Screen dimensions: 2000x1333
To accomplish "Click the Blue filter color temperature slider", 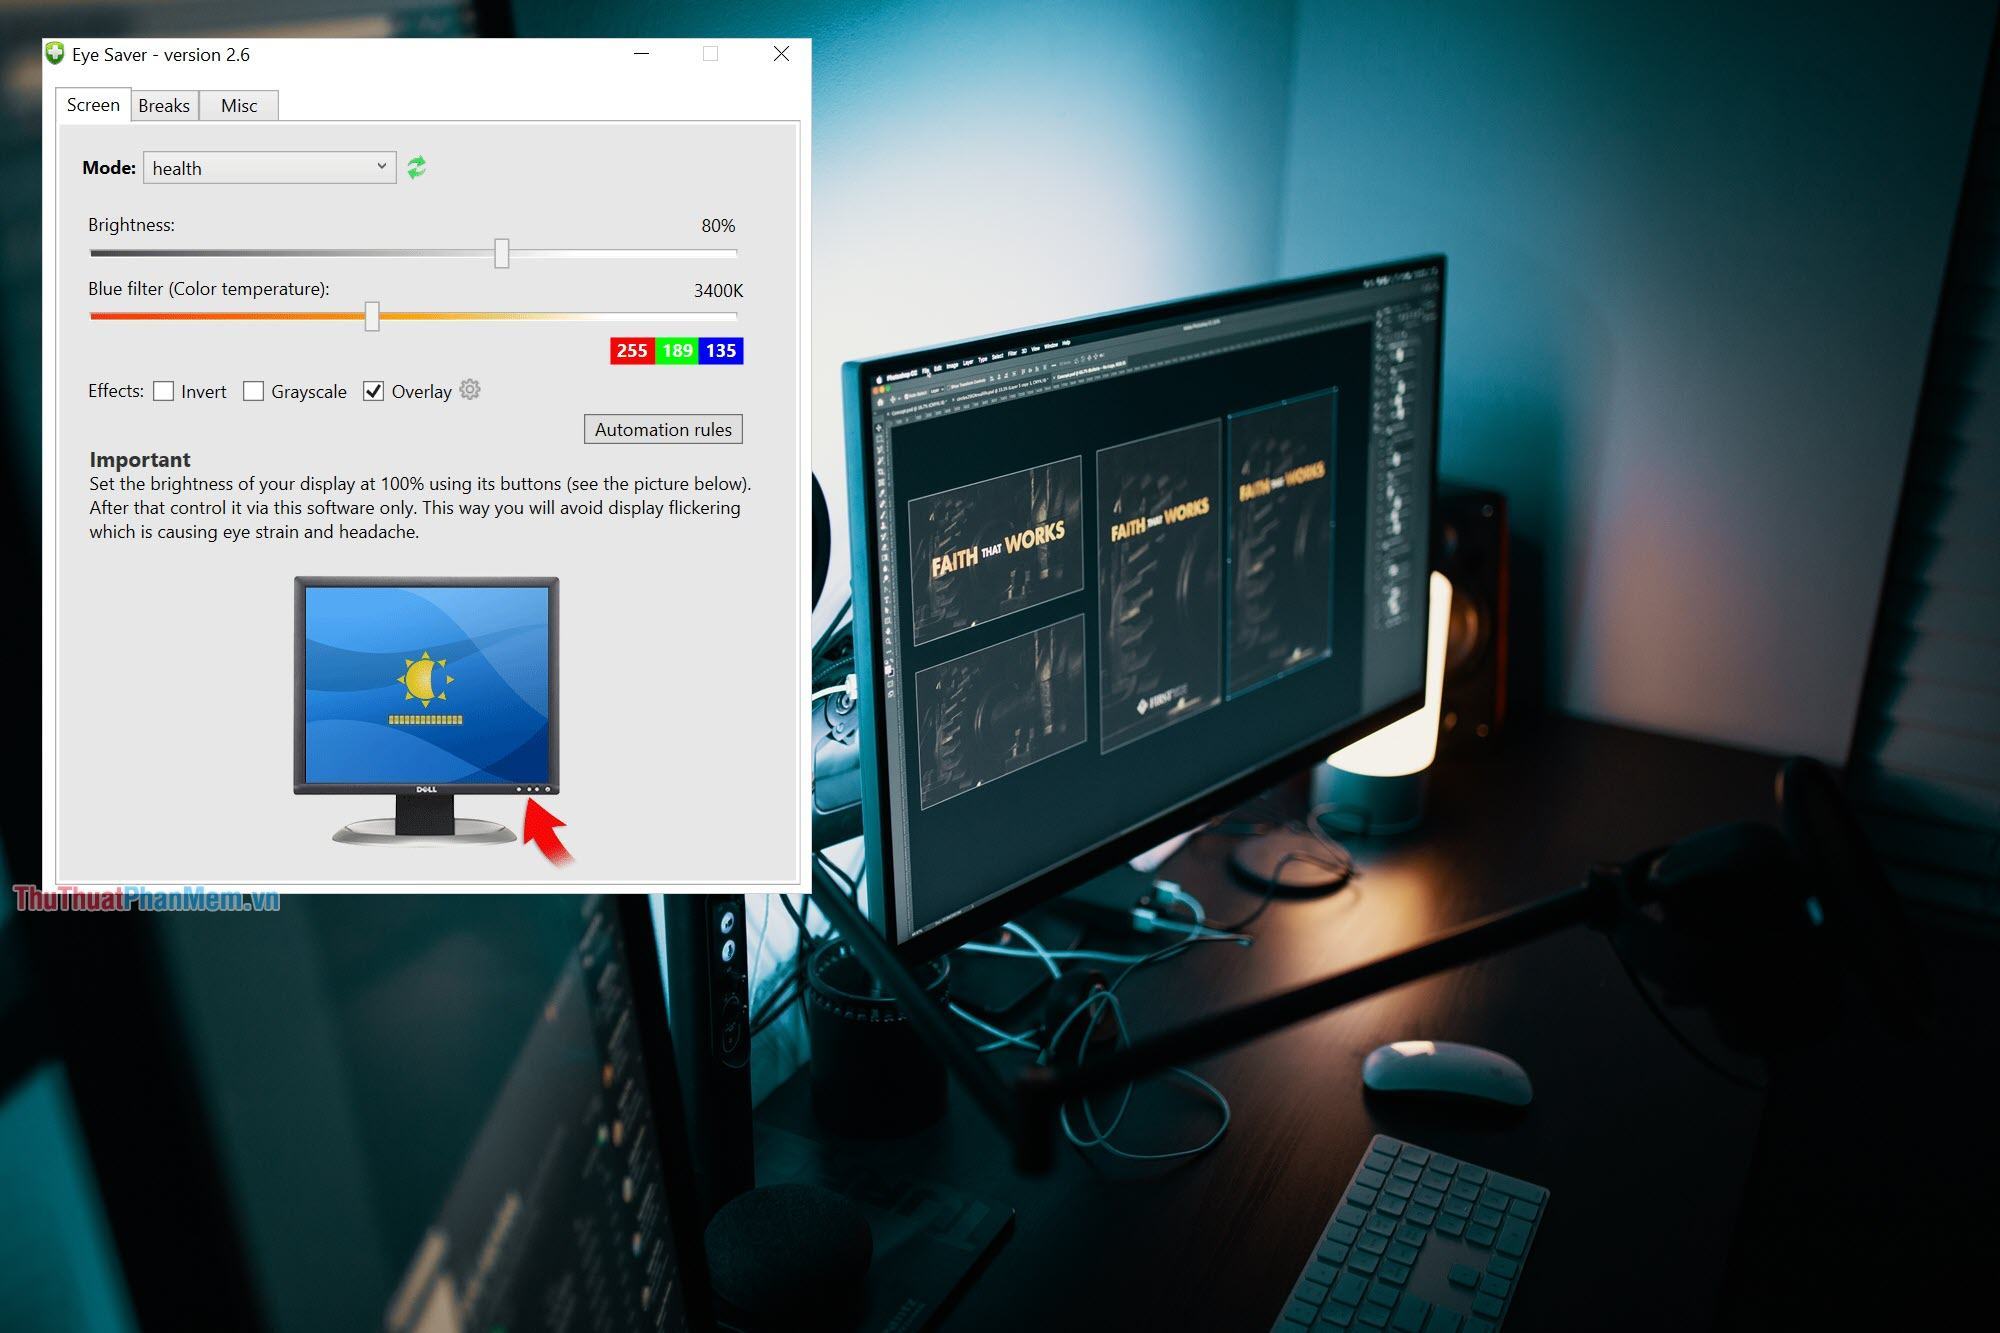I will tap(375, 315).
